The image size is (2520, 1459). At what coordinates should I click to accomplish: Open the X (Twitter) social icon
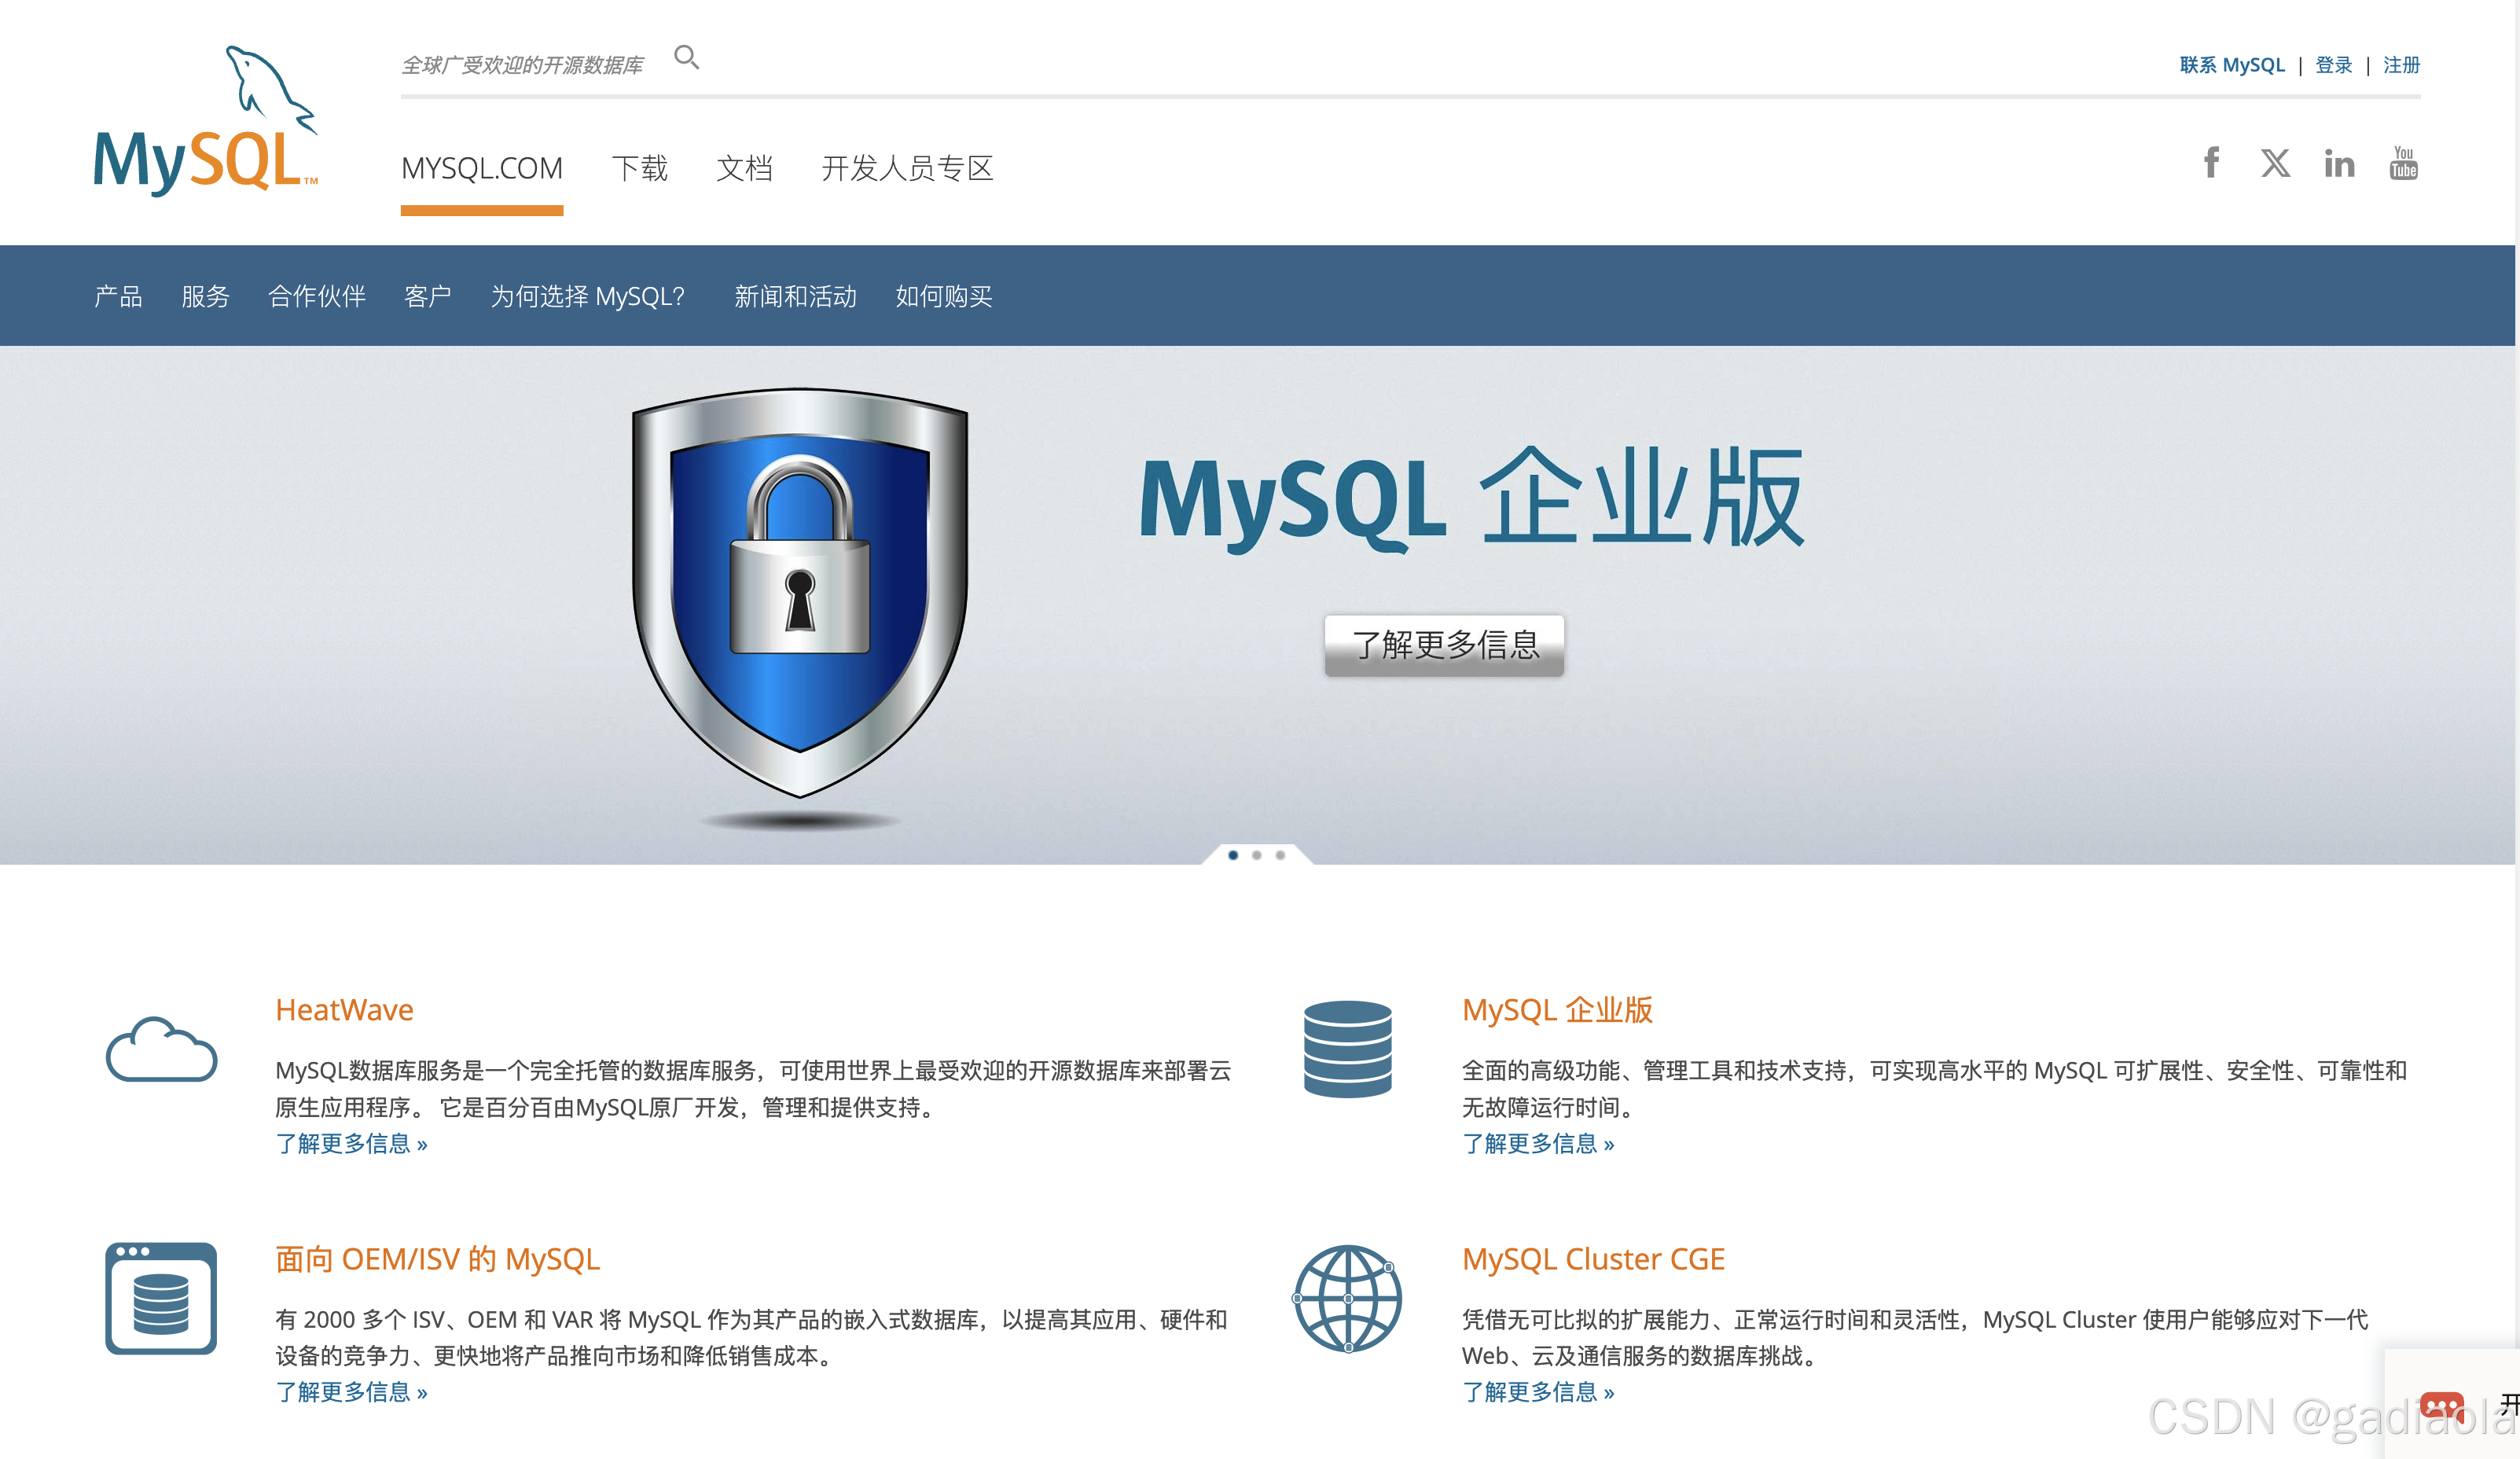pyautogui.click(x=2275, y=163)
